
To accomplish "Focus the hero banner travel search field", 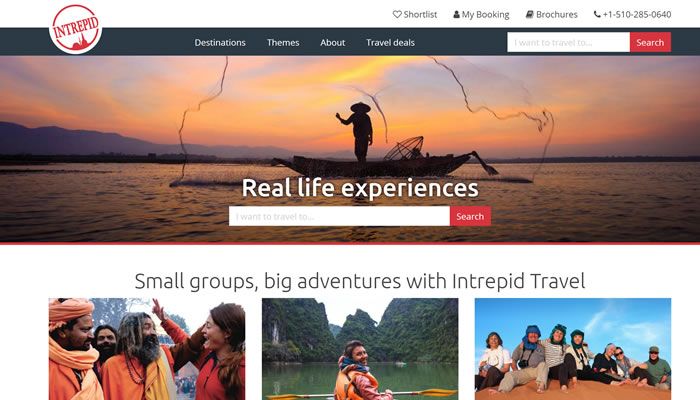I will pos(339,216).
